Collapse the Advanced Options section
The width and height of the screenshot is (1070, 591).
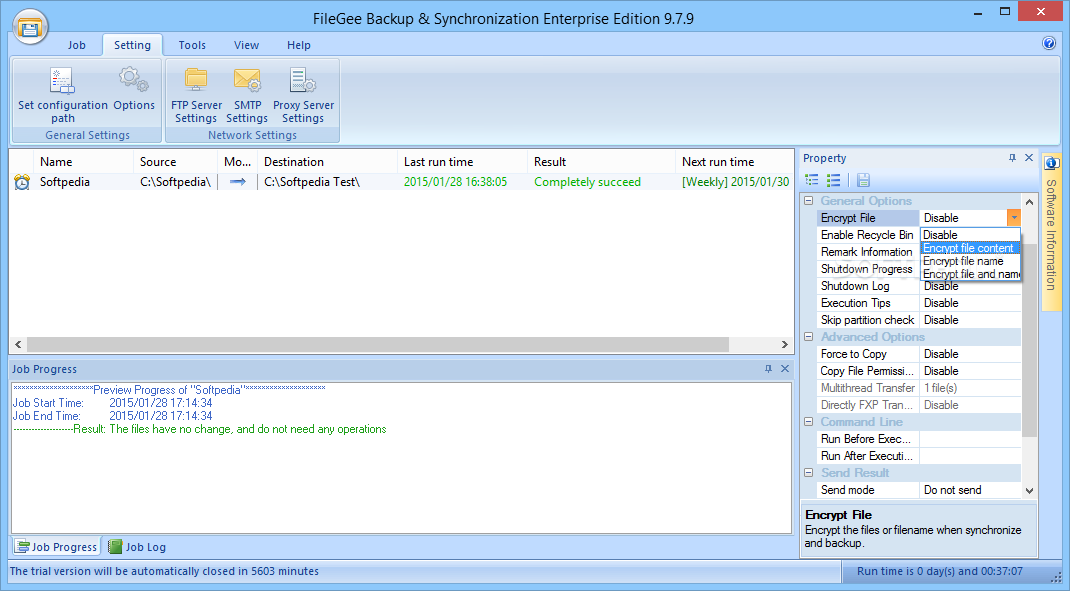click(x=809, y=336)
